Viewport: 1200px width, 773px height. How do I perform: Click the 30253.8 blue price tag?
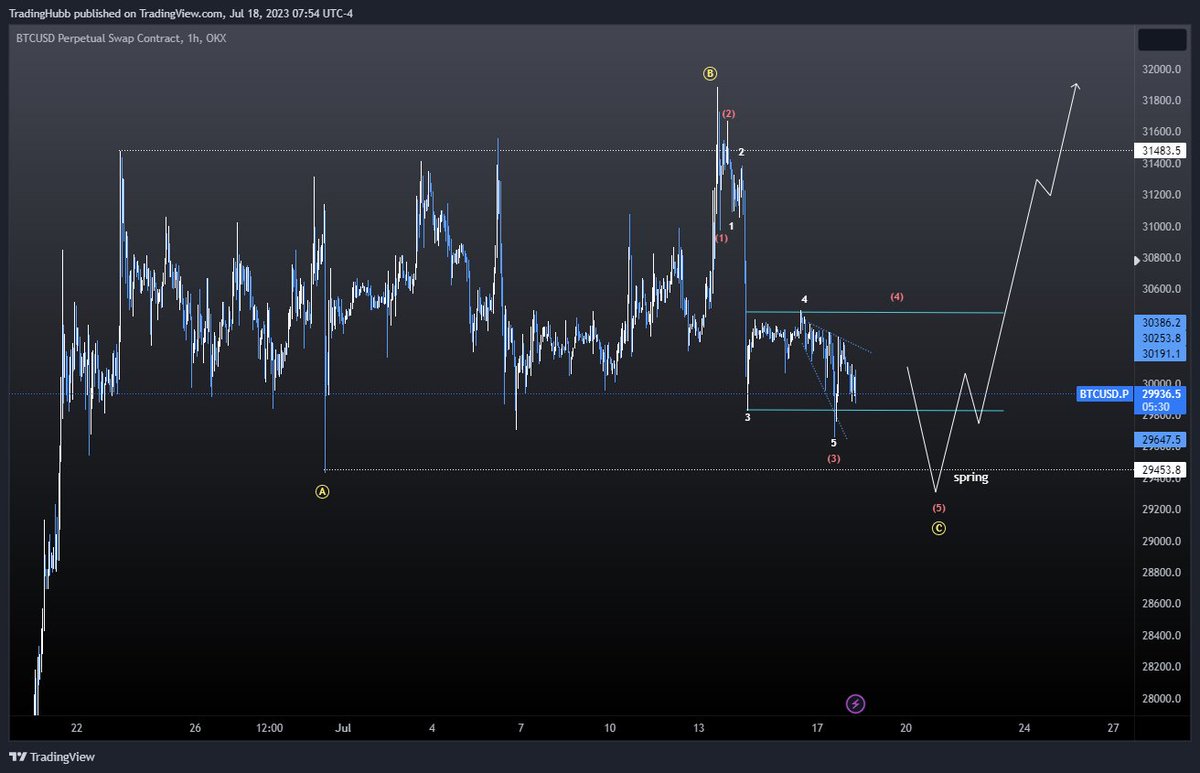[x=1163, y=338]
